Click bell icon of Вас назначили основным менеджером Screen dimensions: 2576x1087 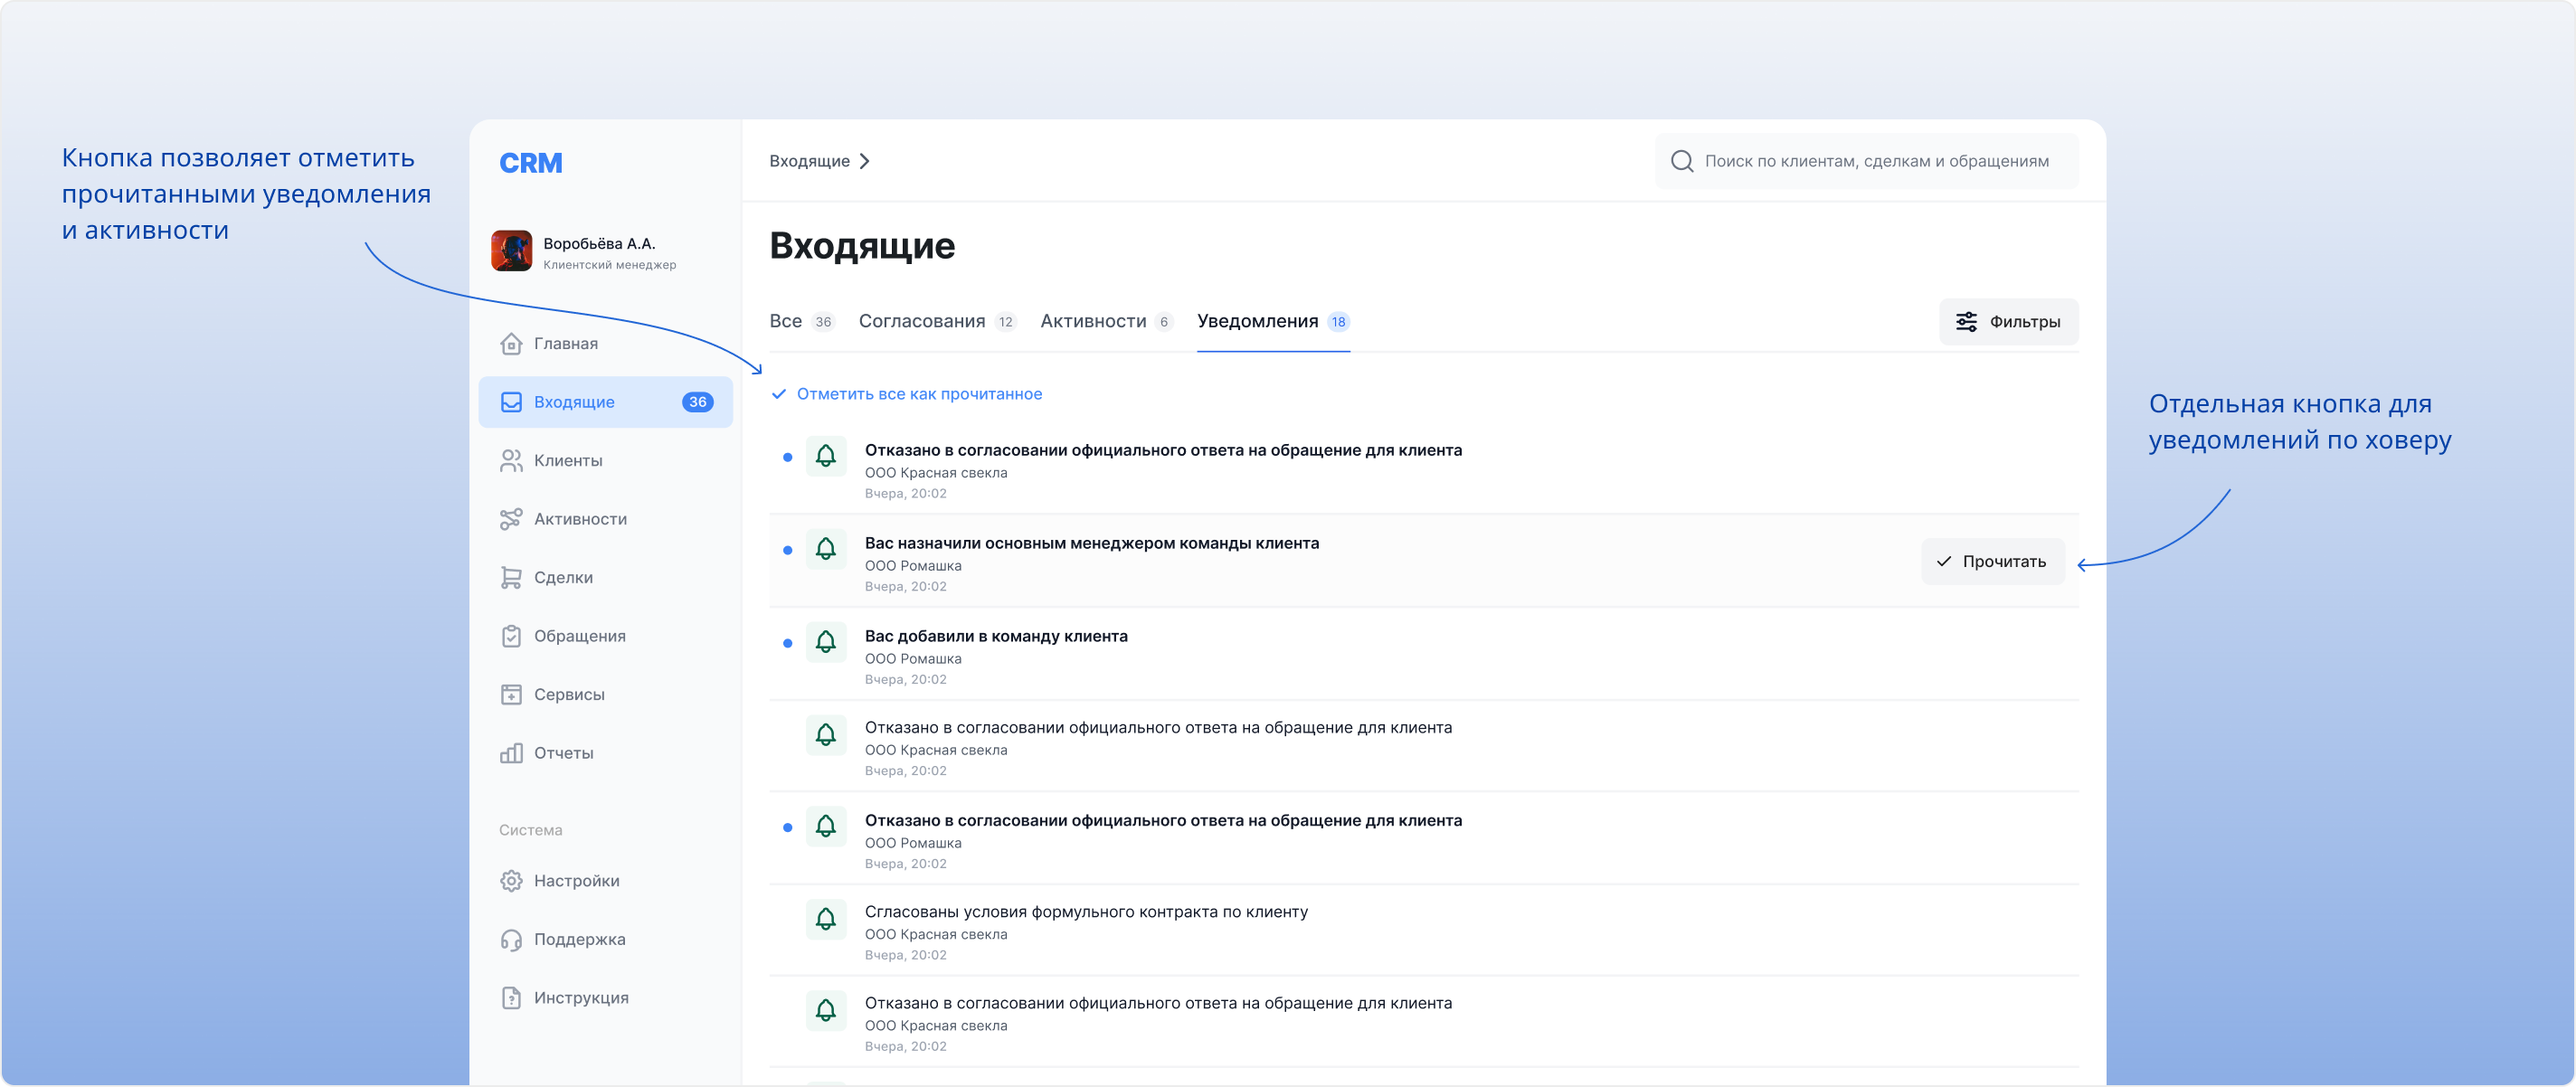point(826,550)
